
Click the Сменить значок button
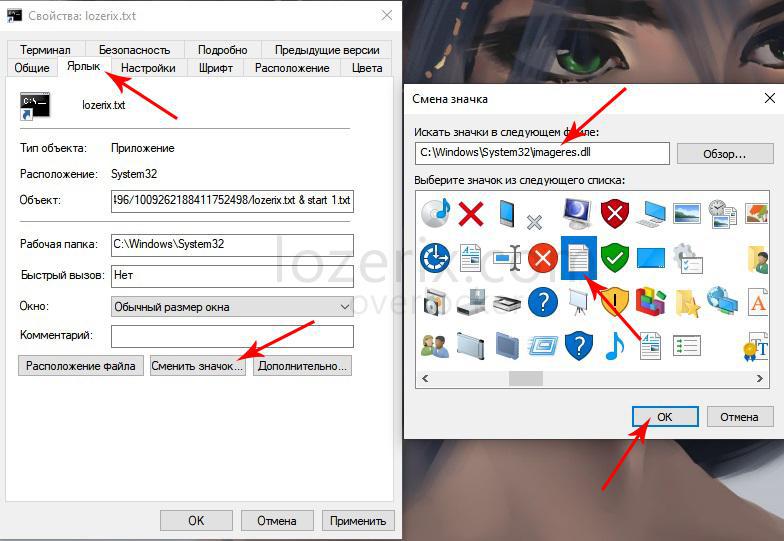[x=197, y=366]
